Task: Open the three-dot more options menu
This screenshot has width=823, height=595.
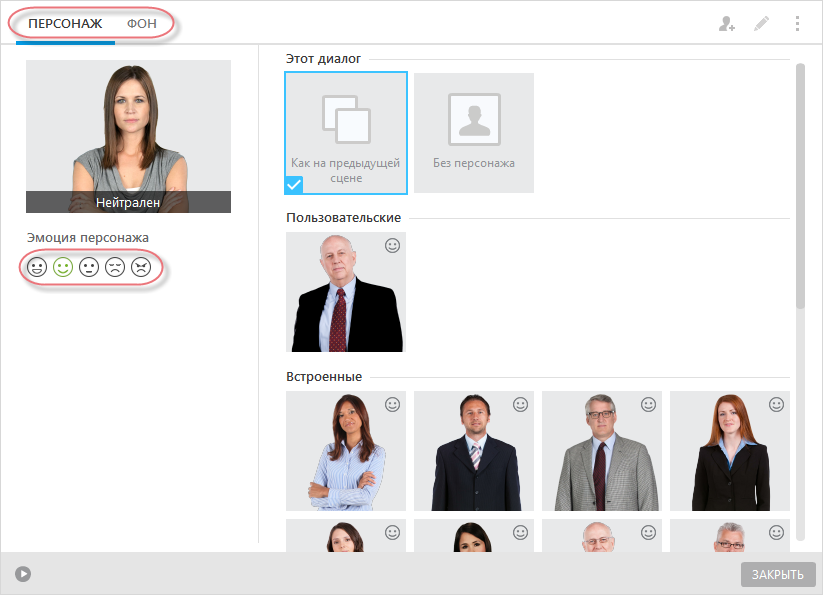Action: pyautogui.click(x=797, y=24)
